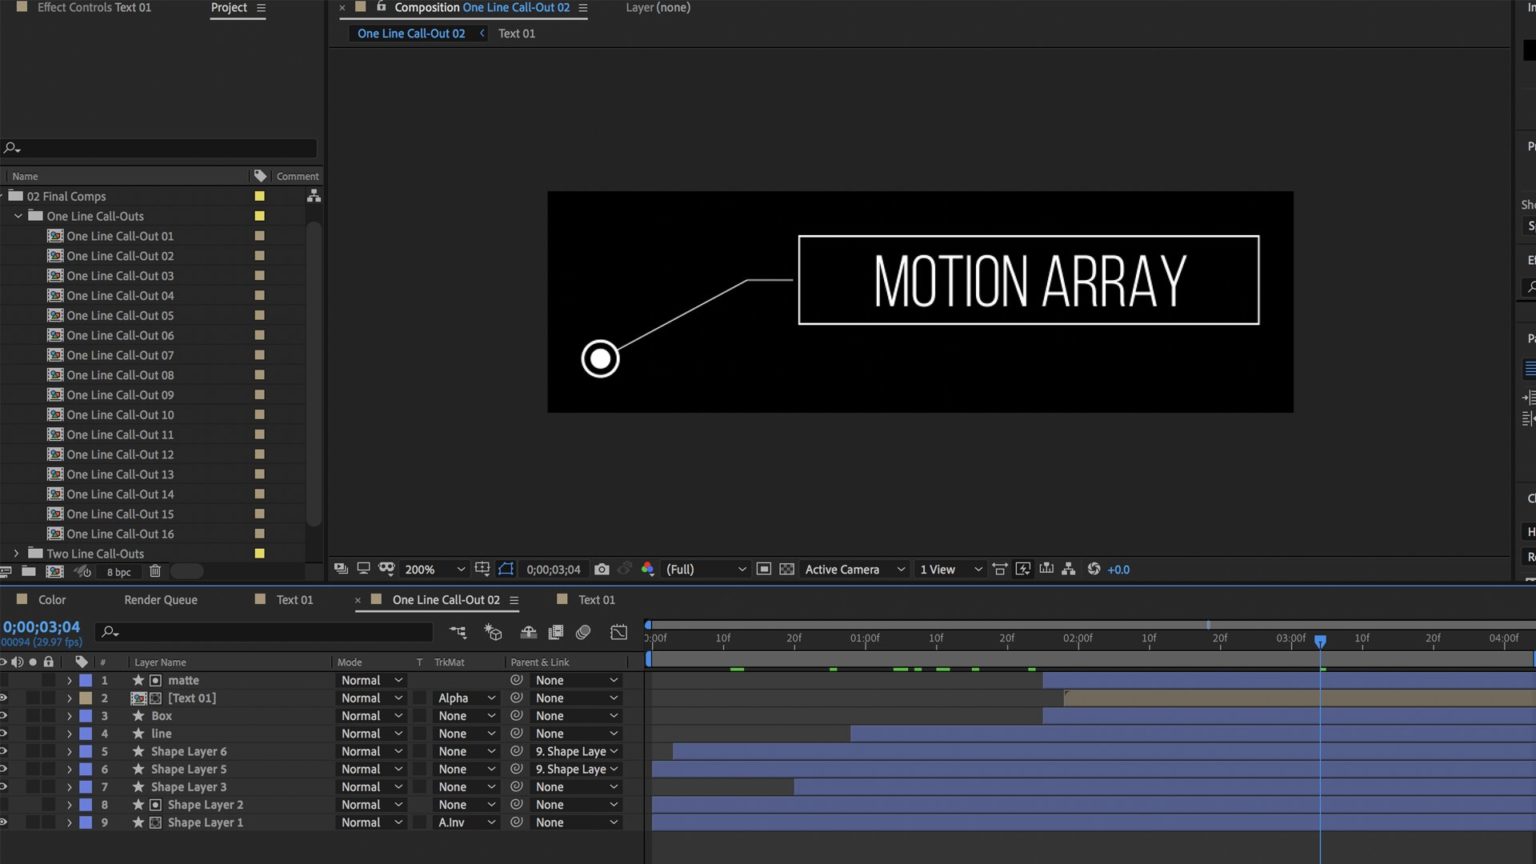Hide the Shape Layer 6 layer
Viewport: 1536px width, 864px height.
tap(4, 751)
